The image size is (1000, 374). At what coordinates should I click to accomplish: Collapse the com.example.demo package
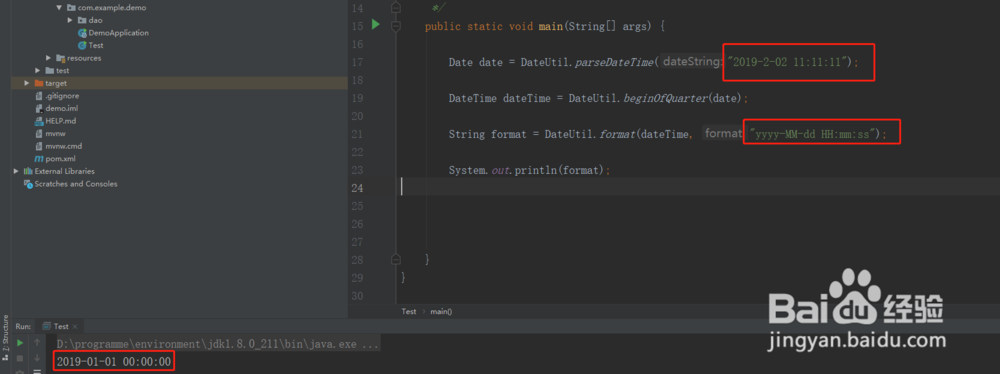pyautogui.click(x=59, y=8)
